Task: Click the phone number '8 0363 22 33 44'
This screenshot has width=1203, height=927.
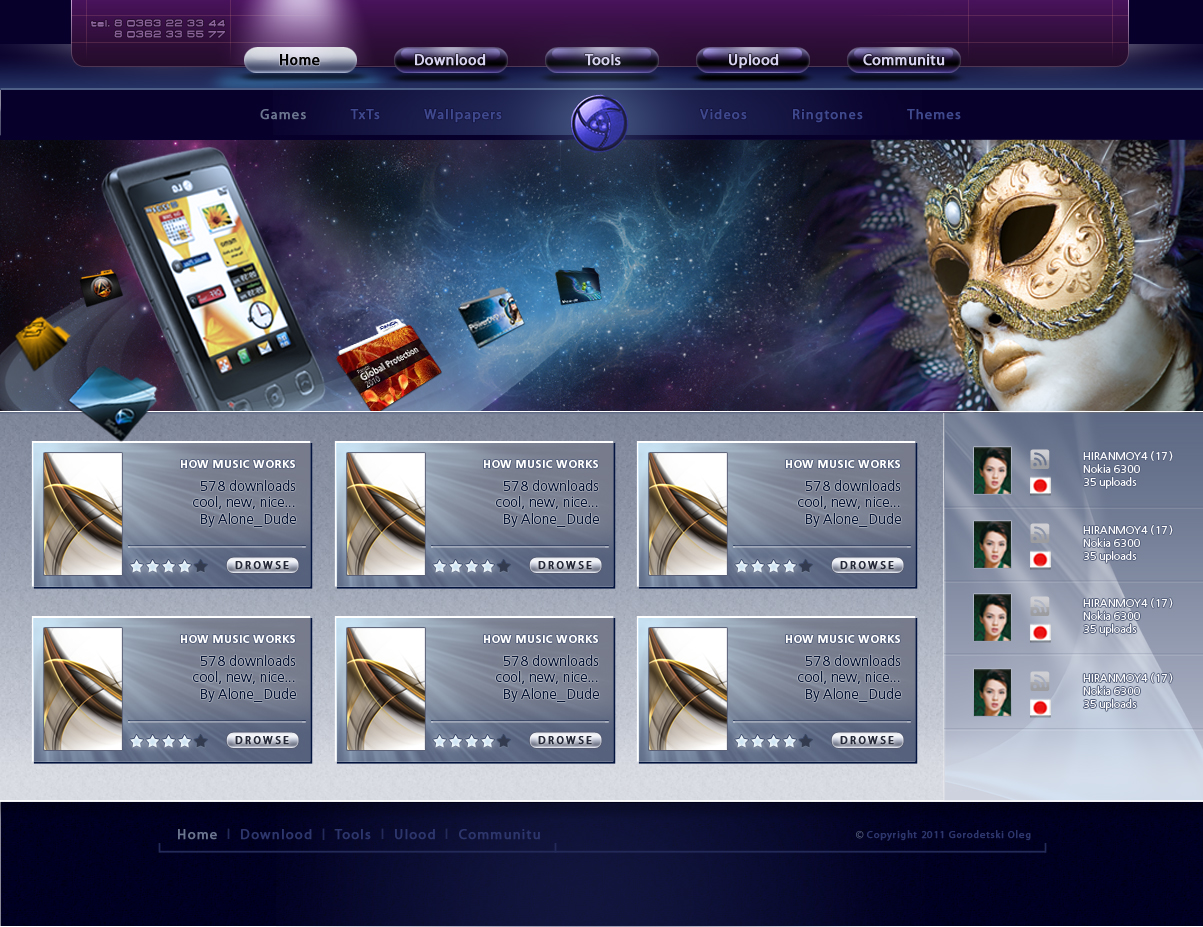Action: (170, 23)
